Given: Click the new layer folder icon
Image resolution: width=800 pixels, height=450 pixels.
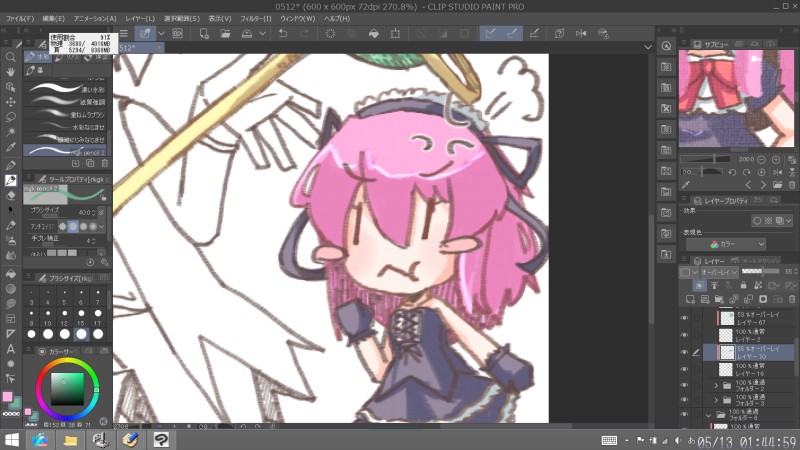Looking at the screenshot, I should (719, 299).
